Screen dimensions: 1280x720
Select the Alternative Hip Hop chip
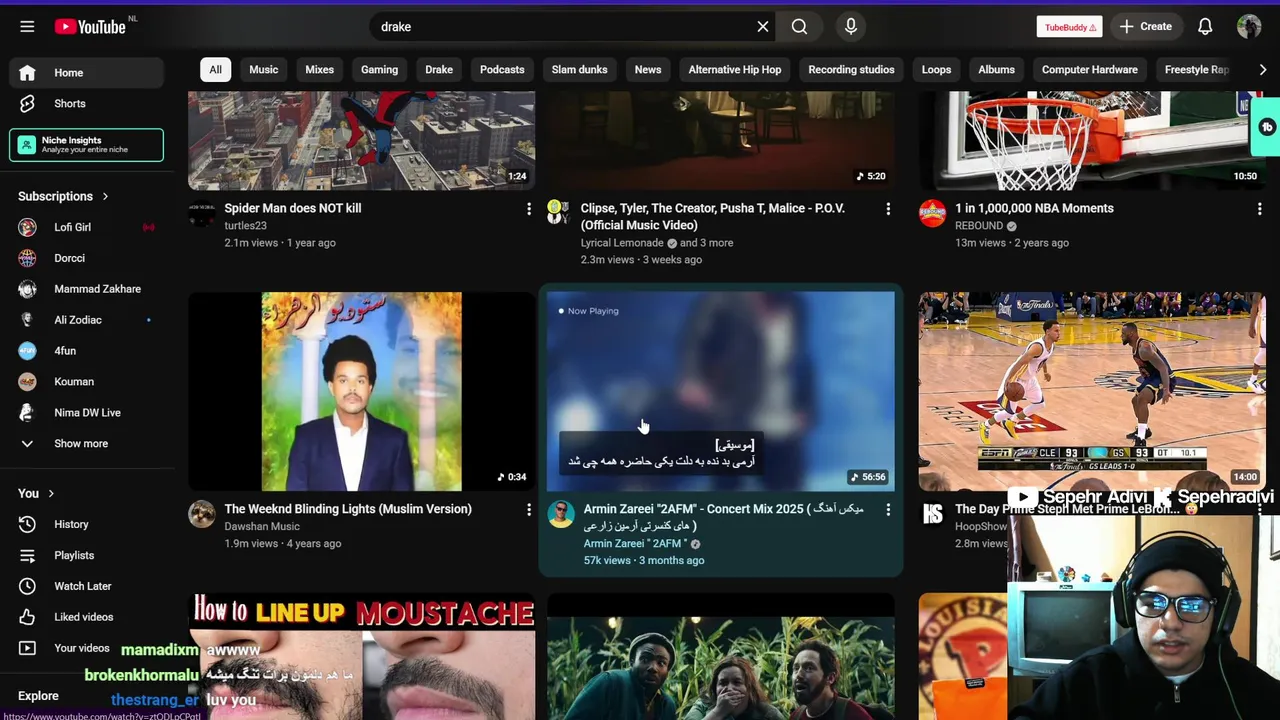click(x=735, y=69)
